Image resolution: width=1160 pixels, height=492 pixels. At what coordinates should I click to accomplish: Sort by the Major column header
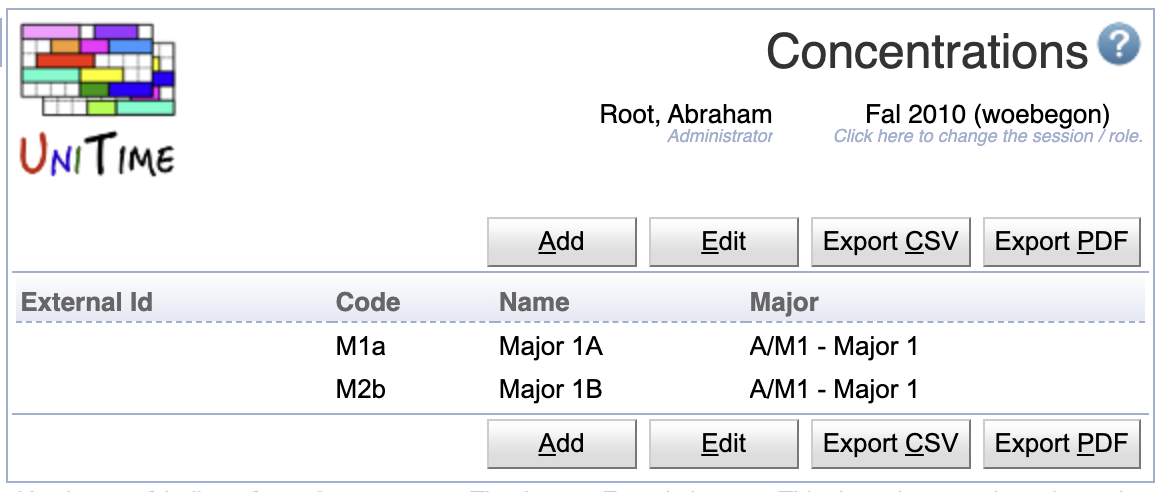pos(784,302)
